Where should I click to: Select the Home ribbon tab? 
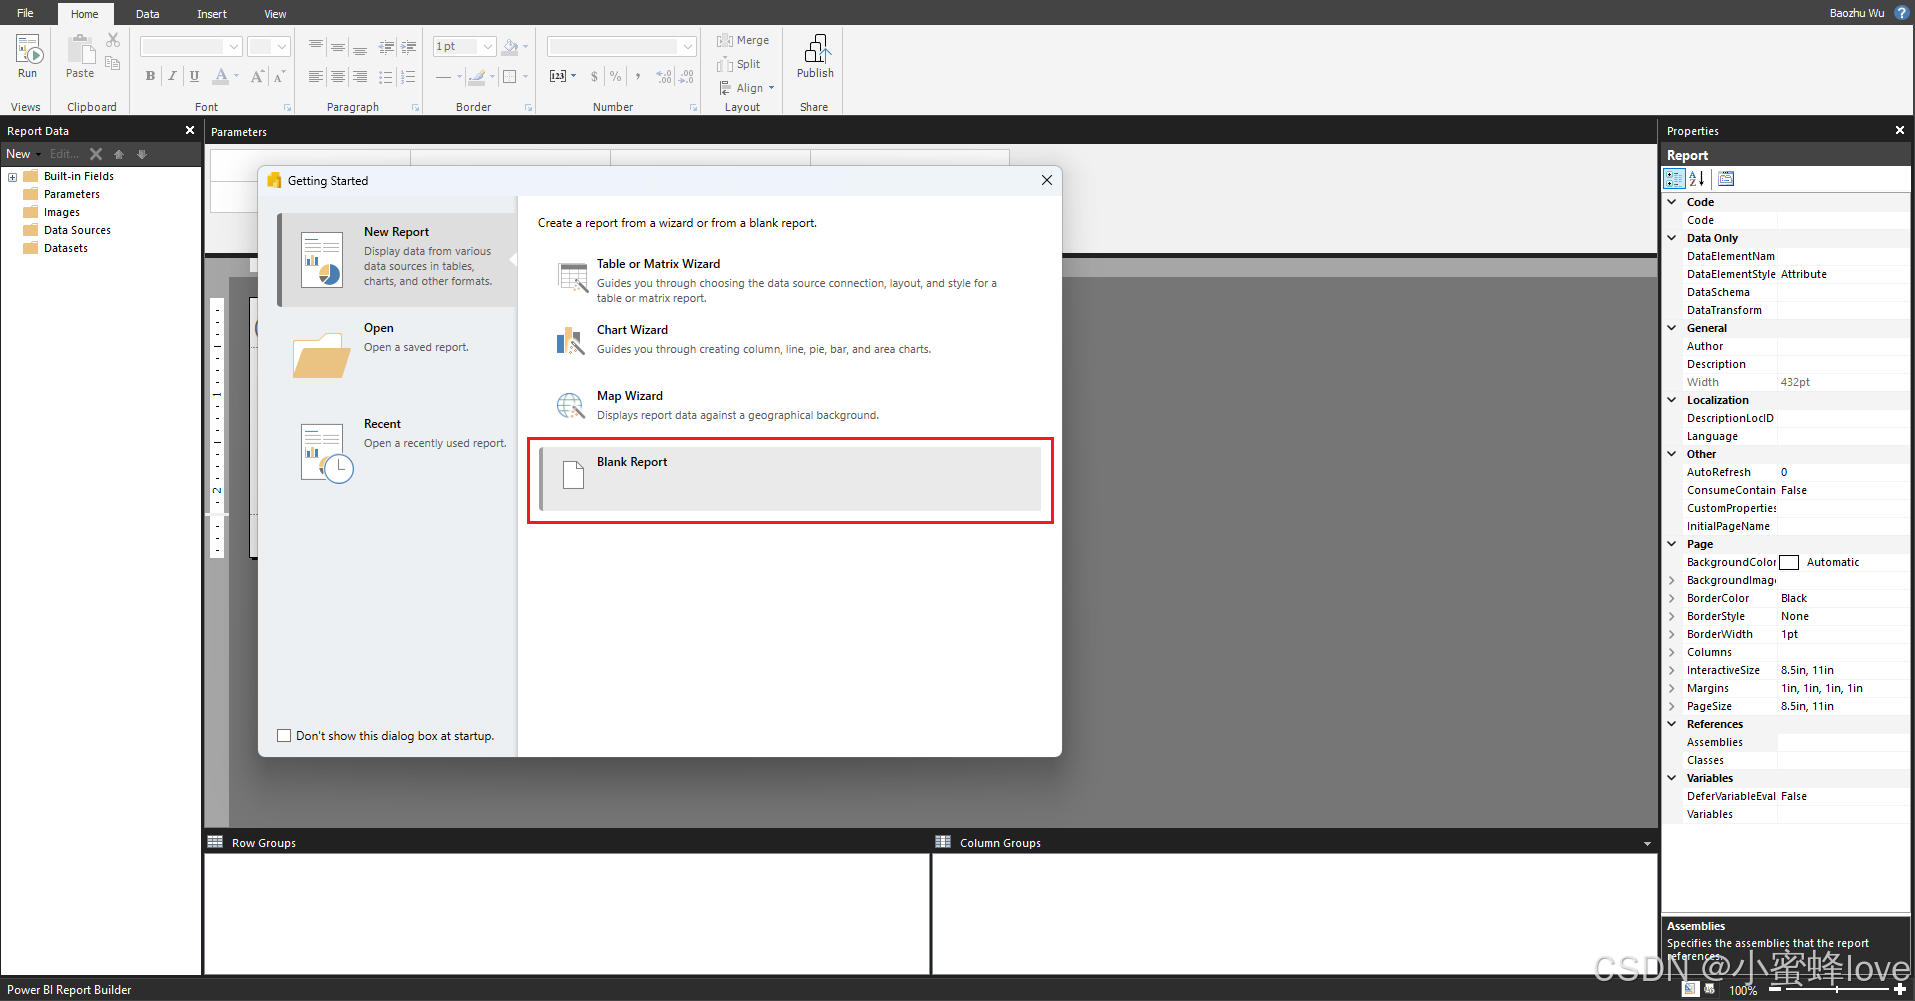point(85,14)
